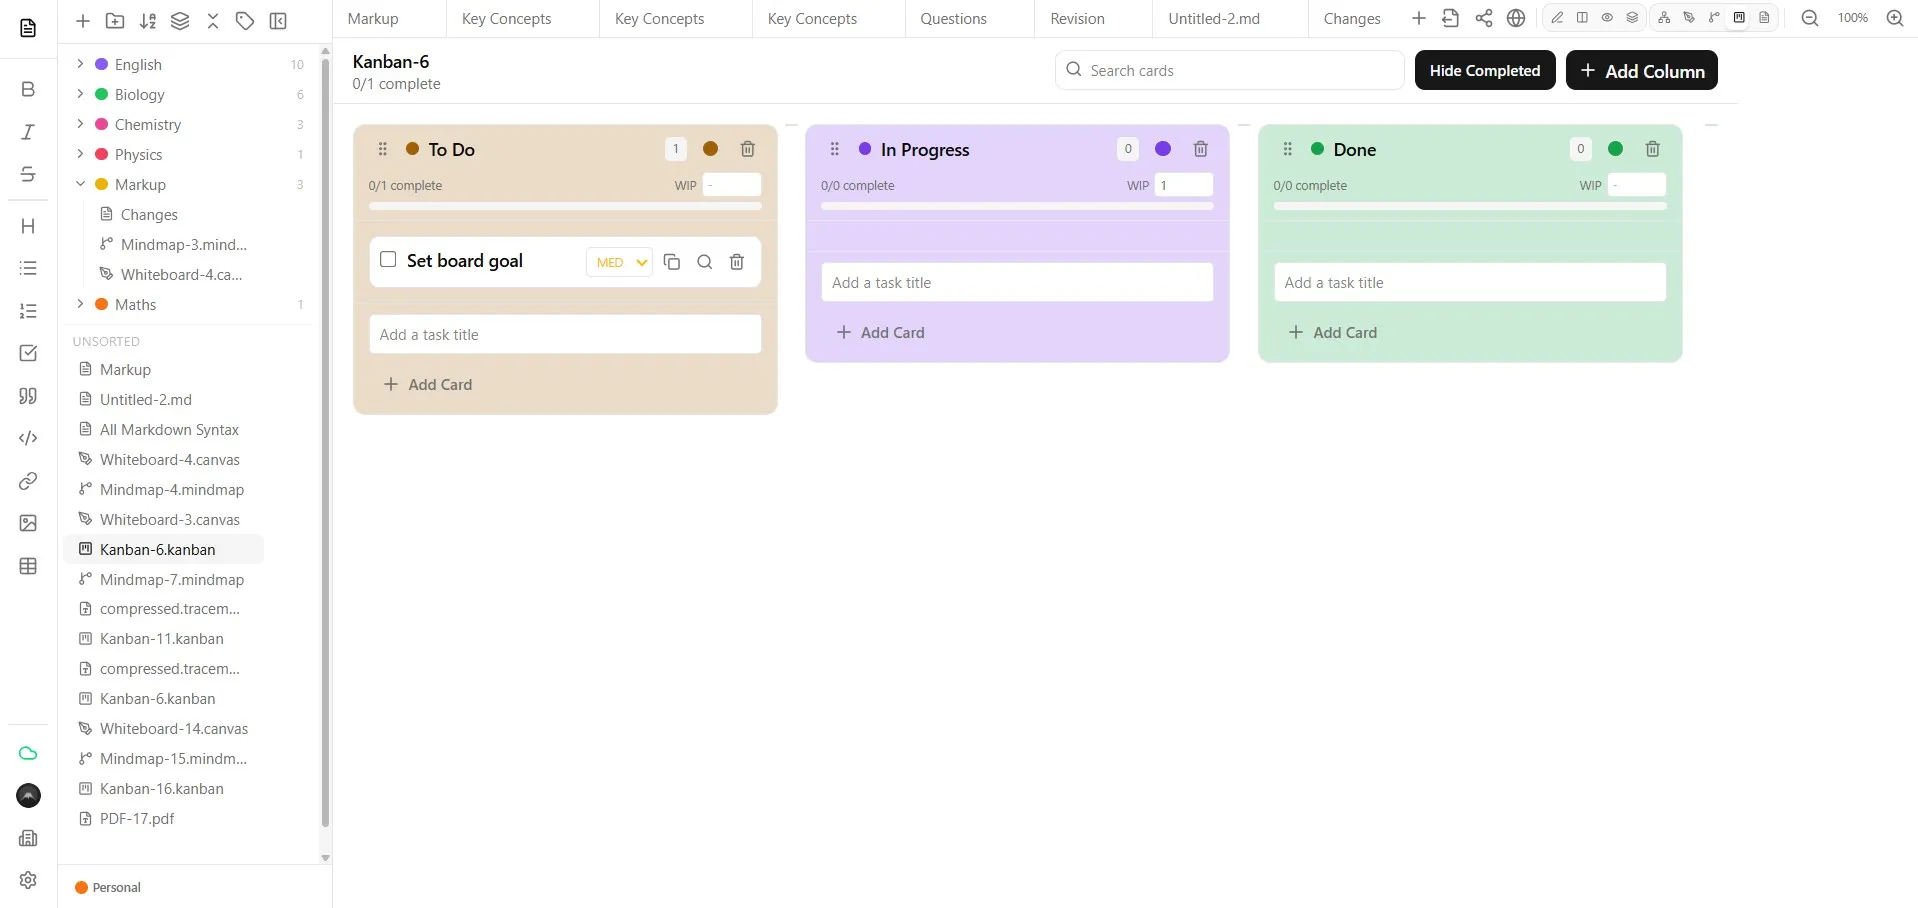Switch to the Changes tab

pos(1352,19)
